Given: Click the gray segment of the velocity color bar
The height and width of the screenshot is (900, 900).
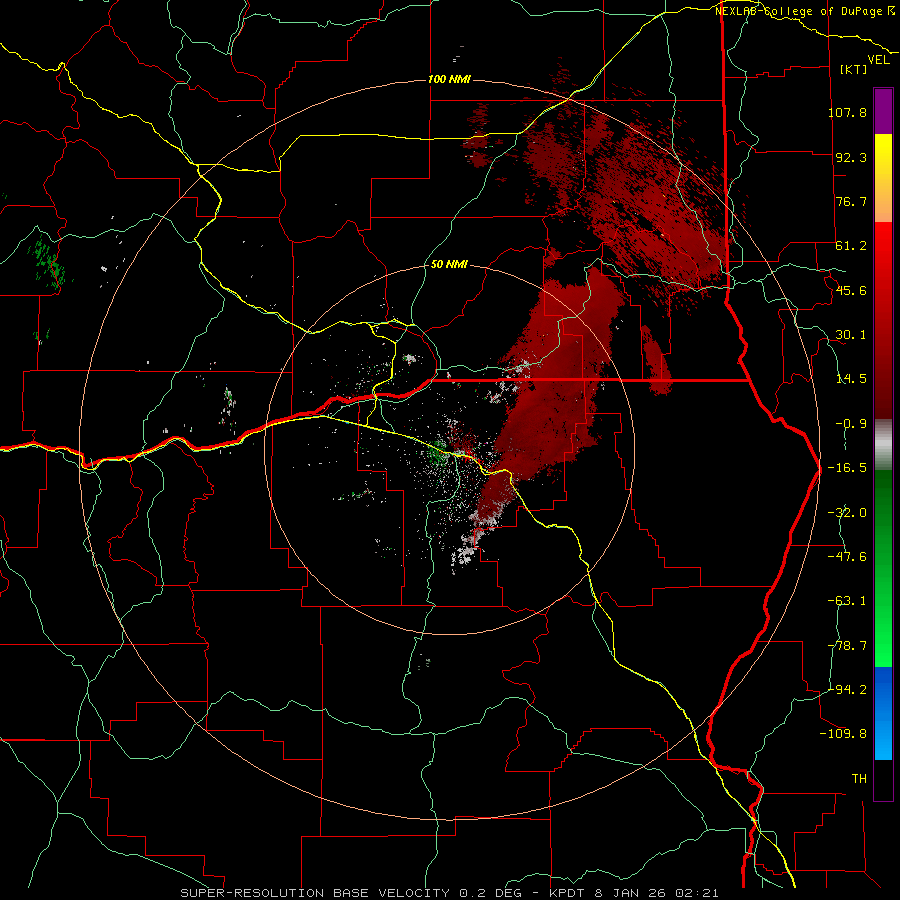Looking at the screenshot, I should tap(883, 445).
